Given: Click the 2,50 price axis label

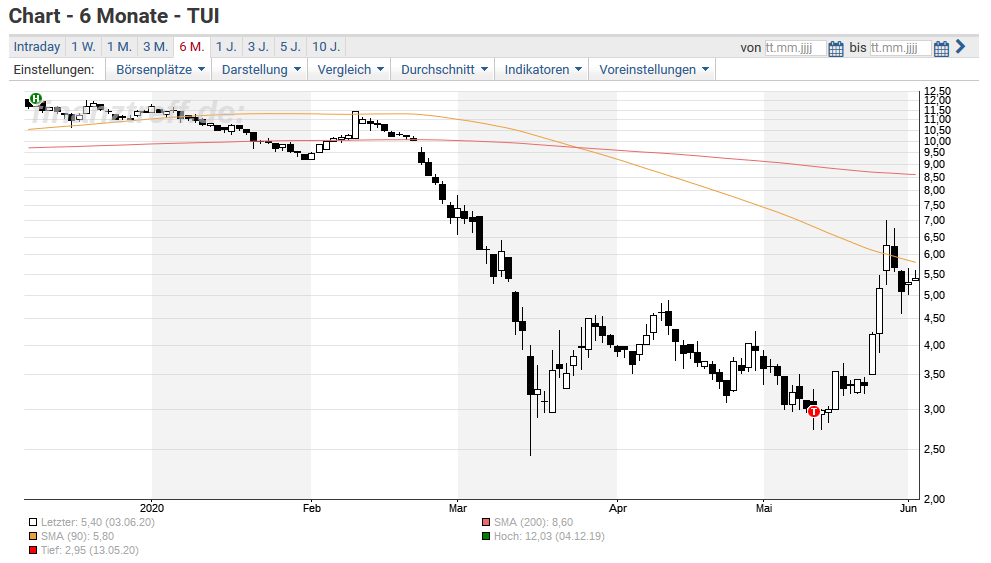Looking at the screenshot, I should coord(934,449).
